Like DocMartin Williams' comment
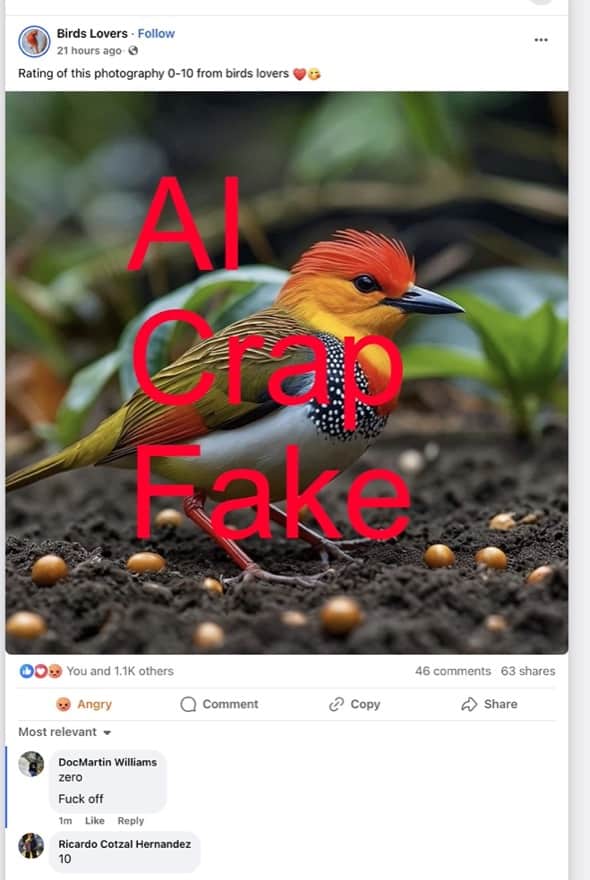The width and height of the screenshot is (590, 880). pyautogui.click(x=94, y=821)
